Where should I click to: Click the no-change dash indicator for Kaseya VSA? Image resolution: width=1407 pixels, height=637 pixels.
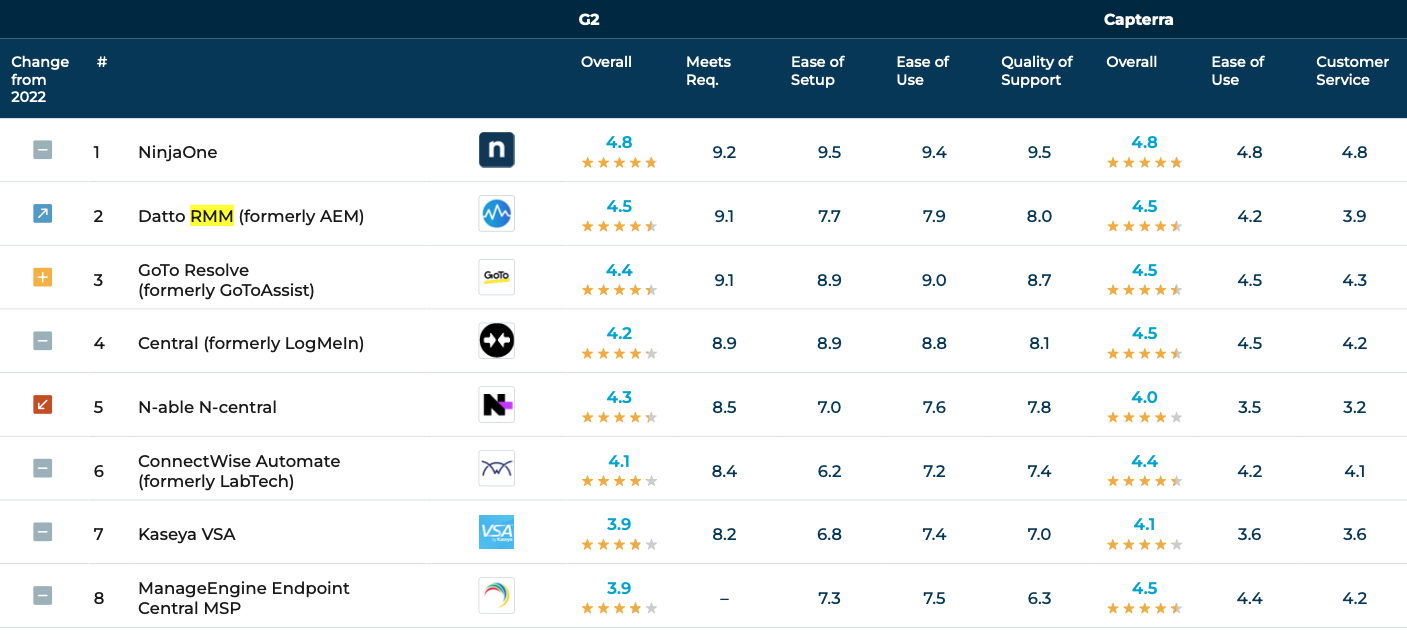point(41,532)
